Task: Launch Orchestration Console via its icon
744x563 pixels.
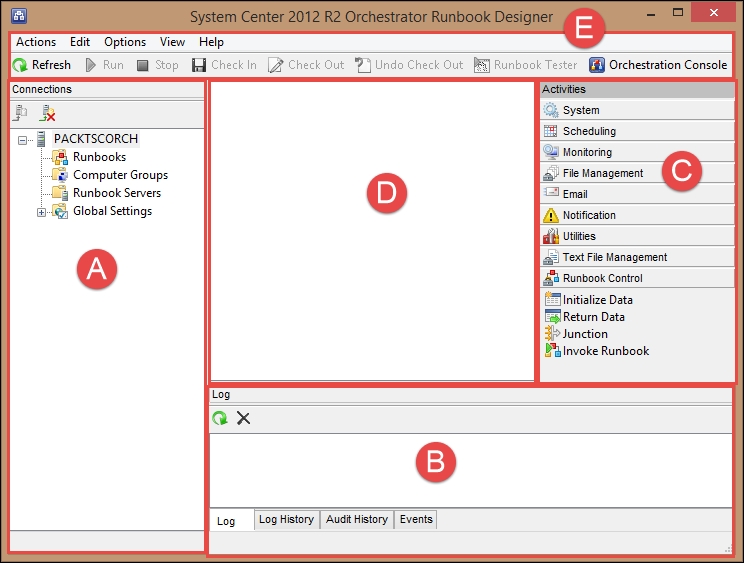Action: pos(597,65)
